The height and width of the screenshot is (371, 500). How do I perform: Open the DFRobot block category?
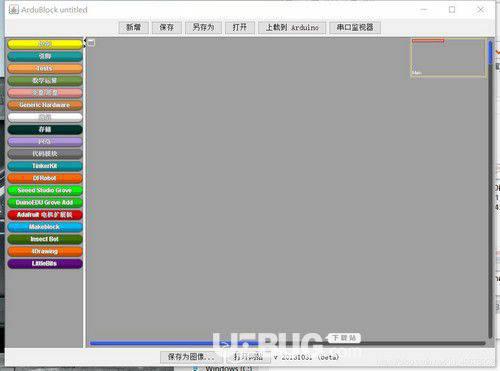pyautogui.click(x=45, y=178)
